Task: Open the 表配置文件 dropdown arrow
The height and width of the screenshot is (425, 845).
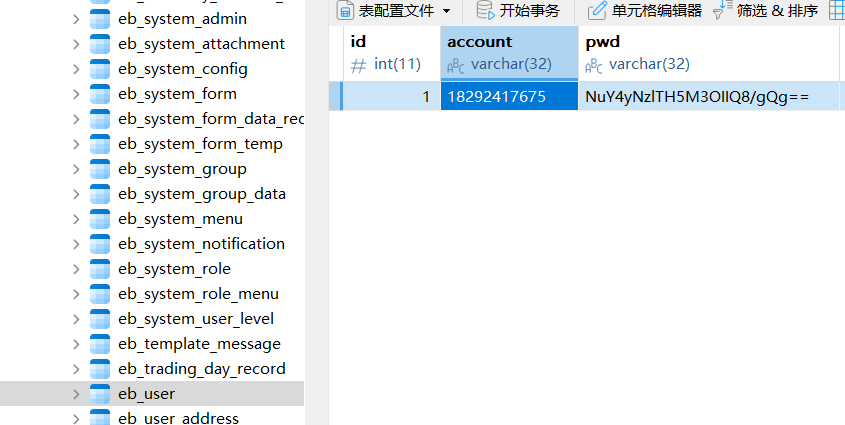Action: [446, 11]
